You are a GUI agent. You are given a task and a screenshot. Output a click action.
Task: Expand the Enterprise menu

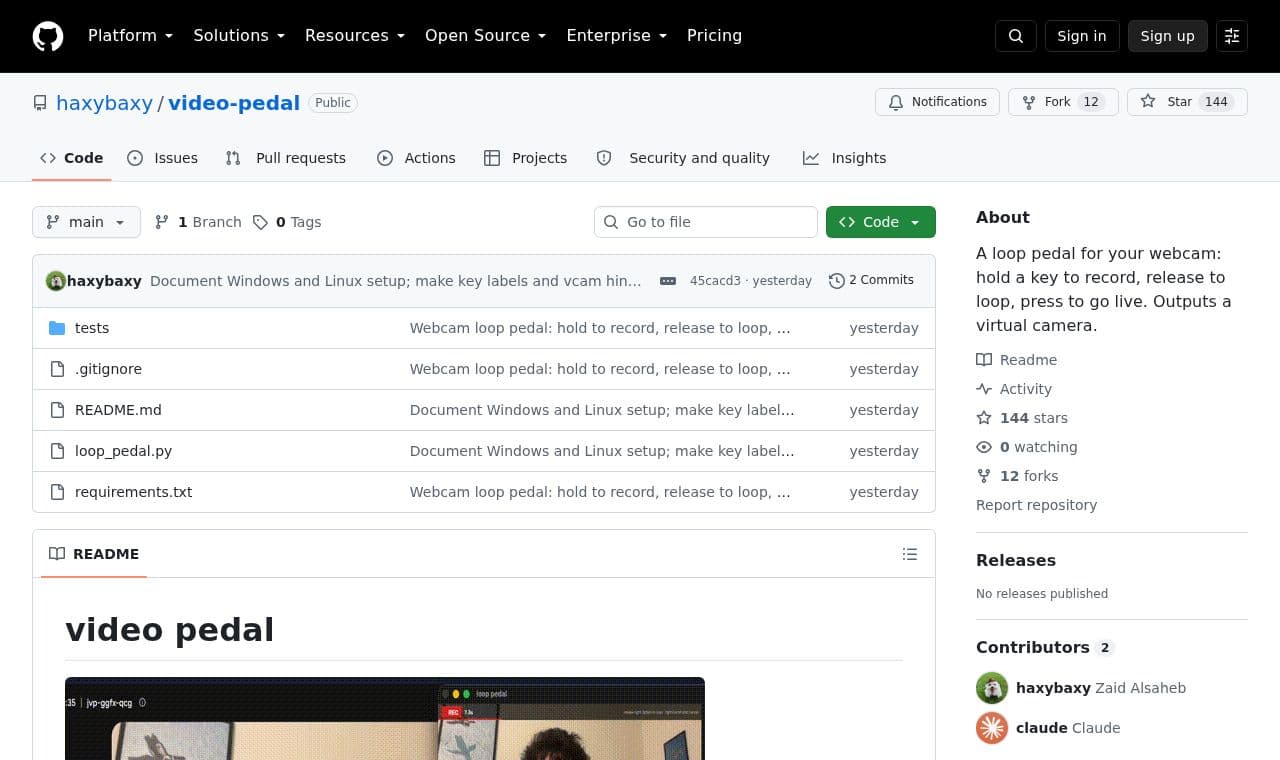click(617, 36)
